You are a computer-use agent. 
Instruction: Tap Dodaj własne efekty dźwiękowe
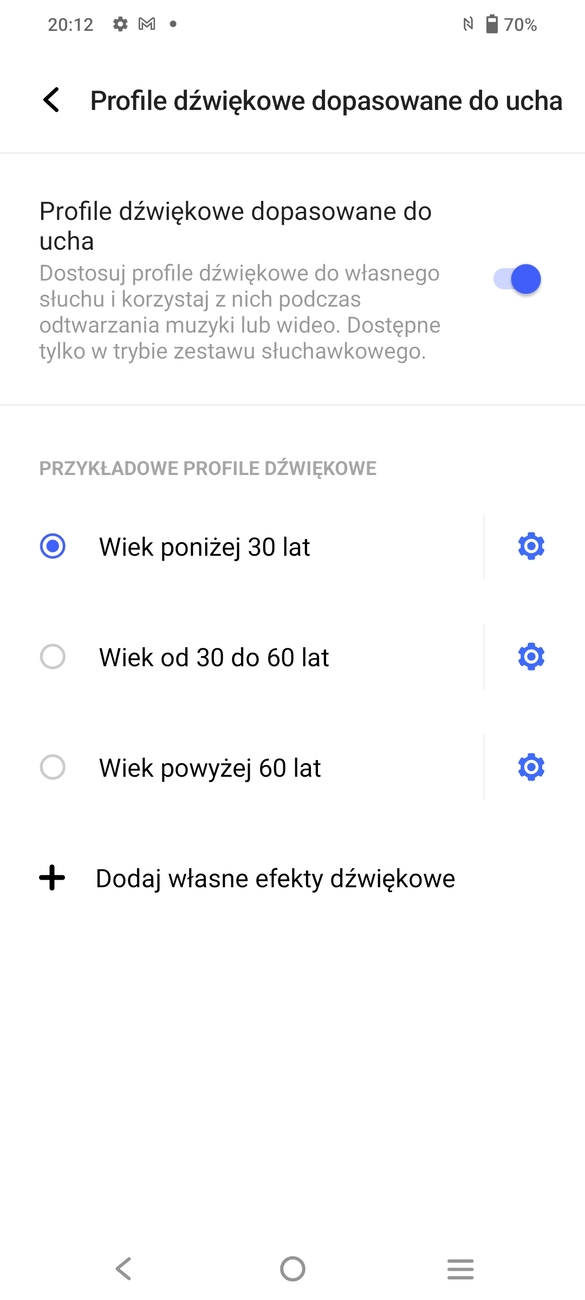[275, 878]
